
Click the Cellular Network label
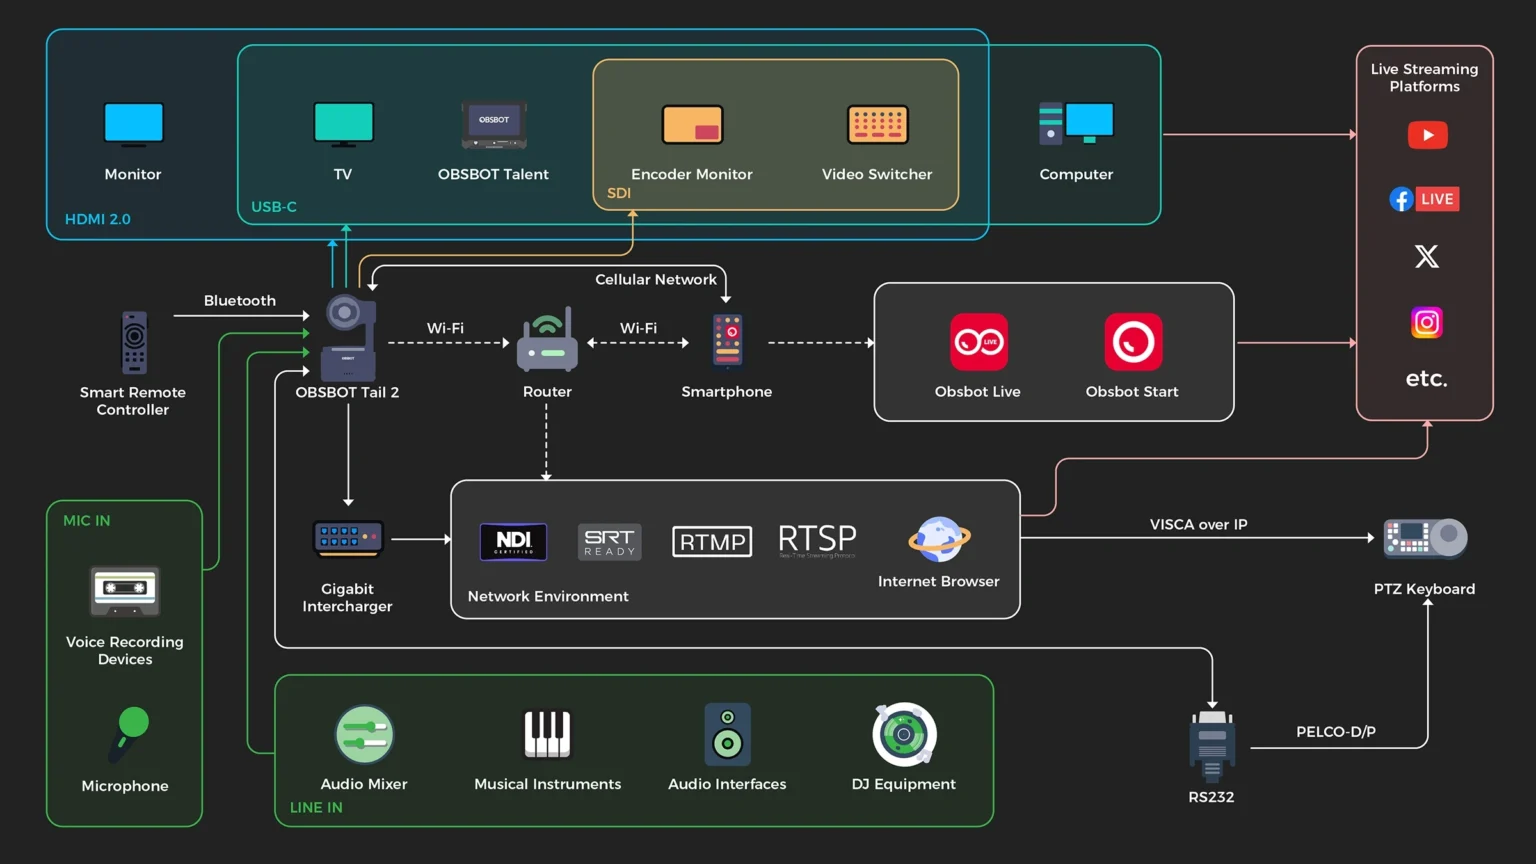[x=656, y=280]
